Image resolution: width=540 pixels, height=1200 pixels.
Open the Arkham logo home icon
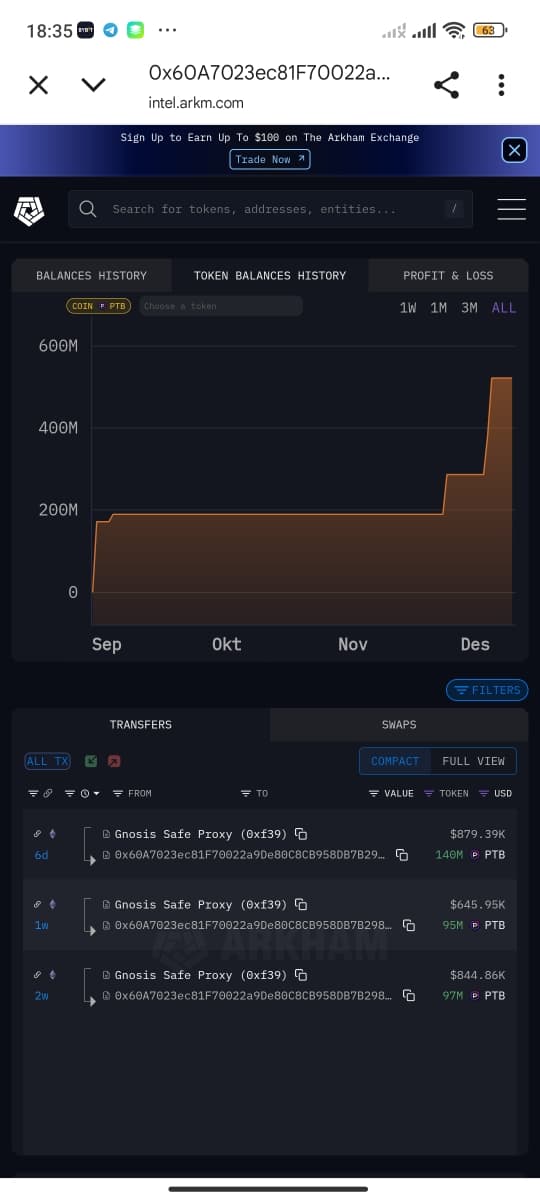coord(29,209)
